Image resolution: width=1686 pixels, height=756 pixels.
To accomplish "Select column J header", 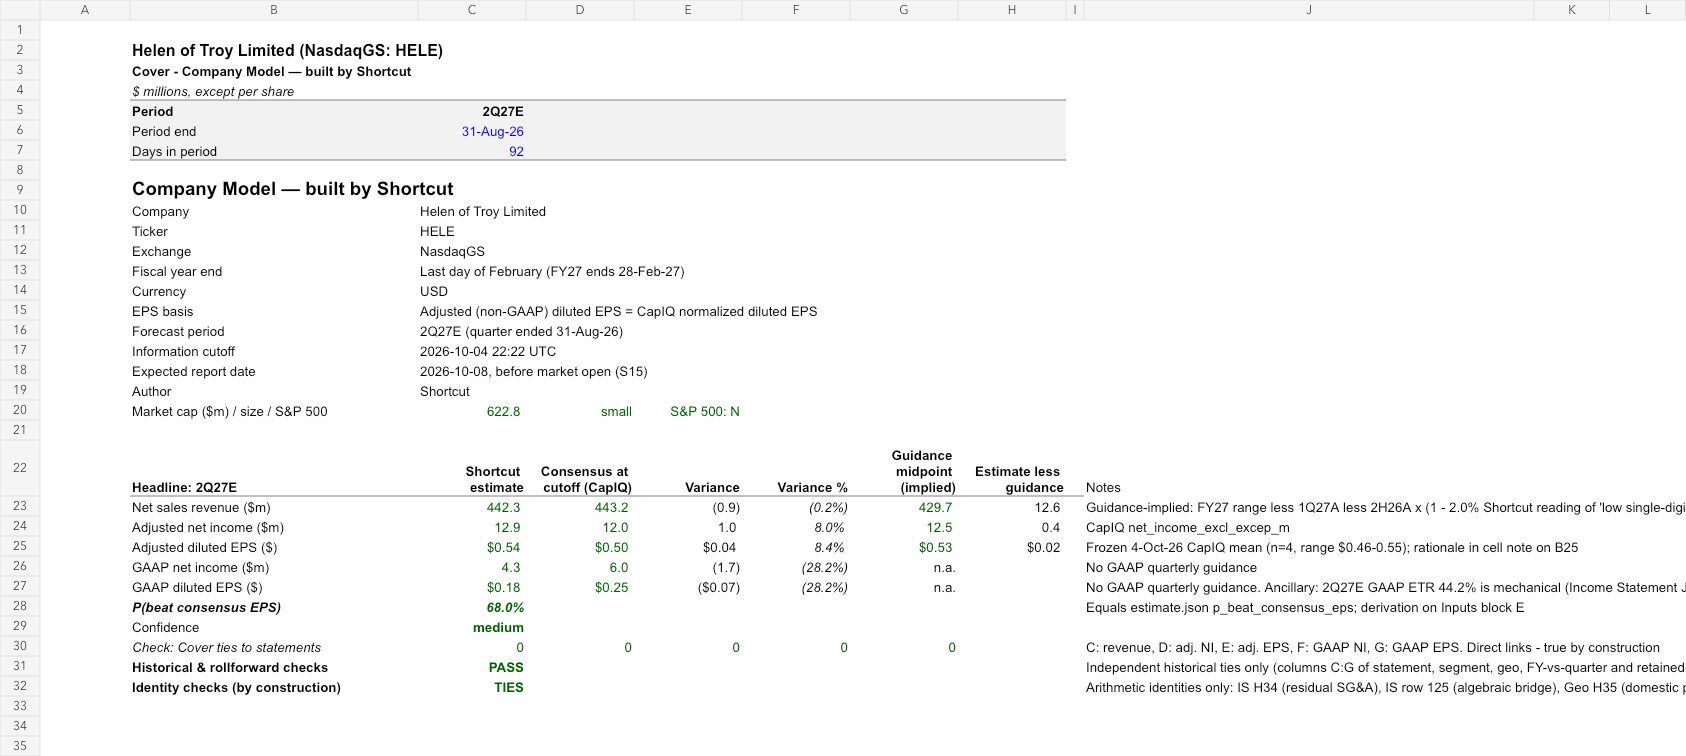I will (1309, 10).
